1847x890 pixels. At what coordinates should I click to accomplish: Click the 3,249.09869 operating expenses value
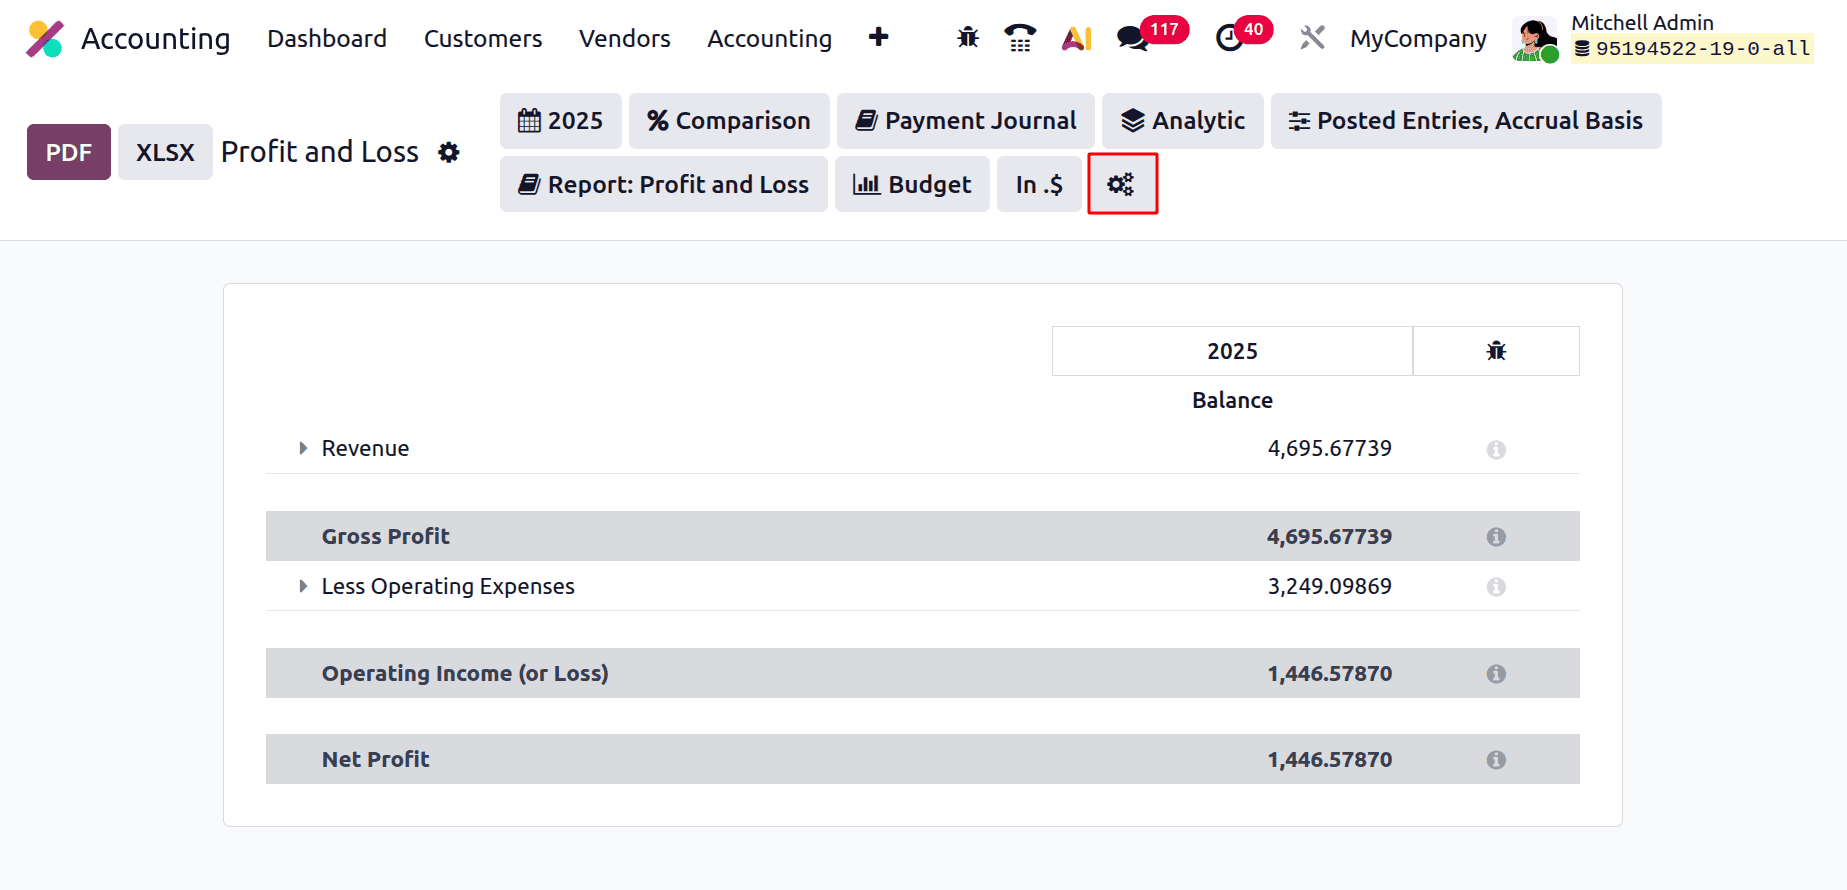click(x=1329, y=586)
